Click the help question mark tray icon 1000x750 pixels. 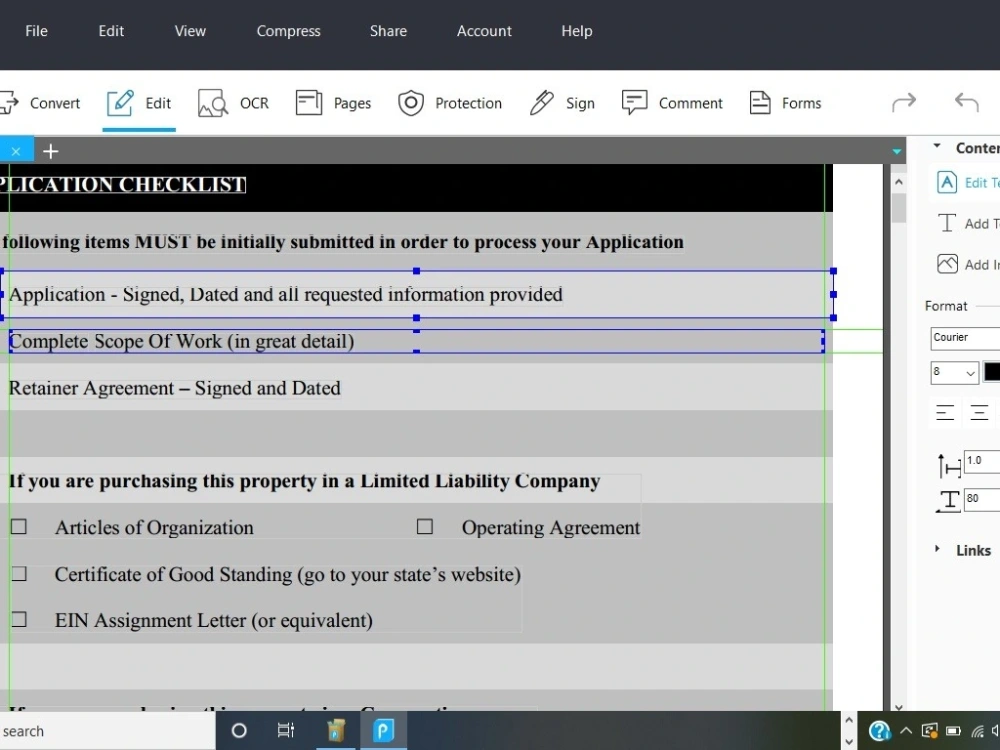coord(879,731)
